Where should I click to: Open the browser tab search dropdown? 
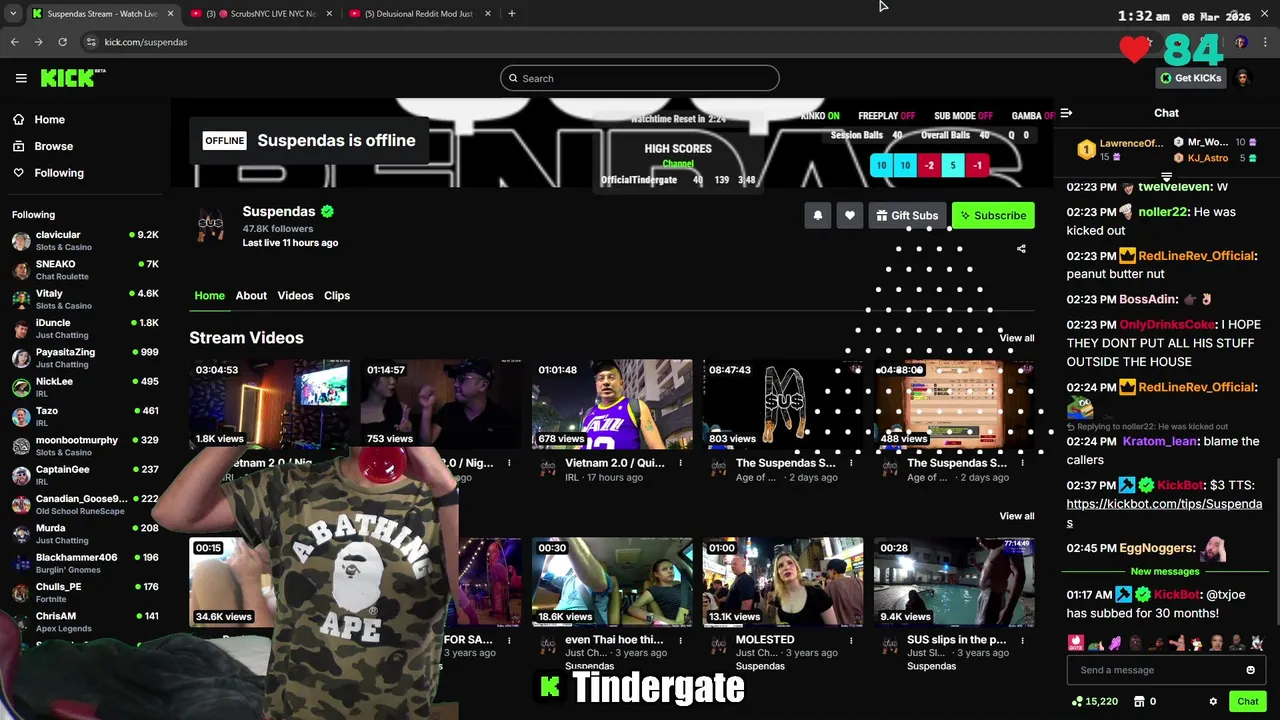point(13,14)
